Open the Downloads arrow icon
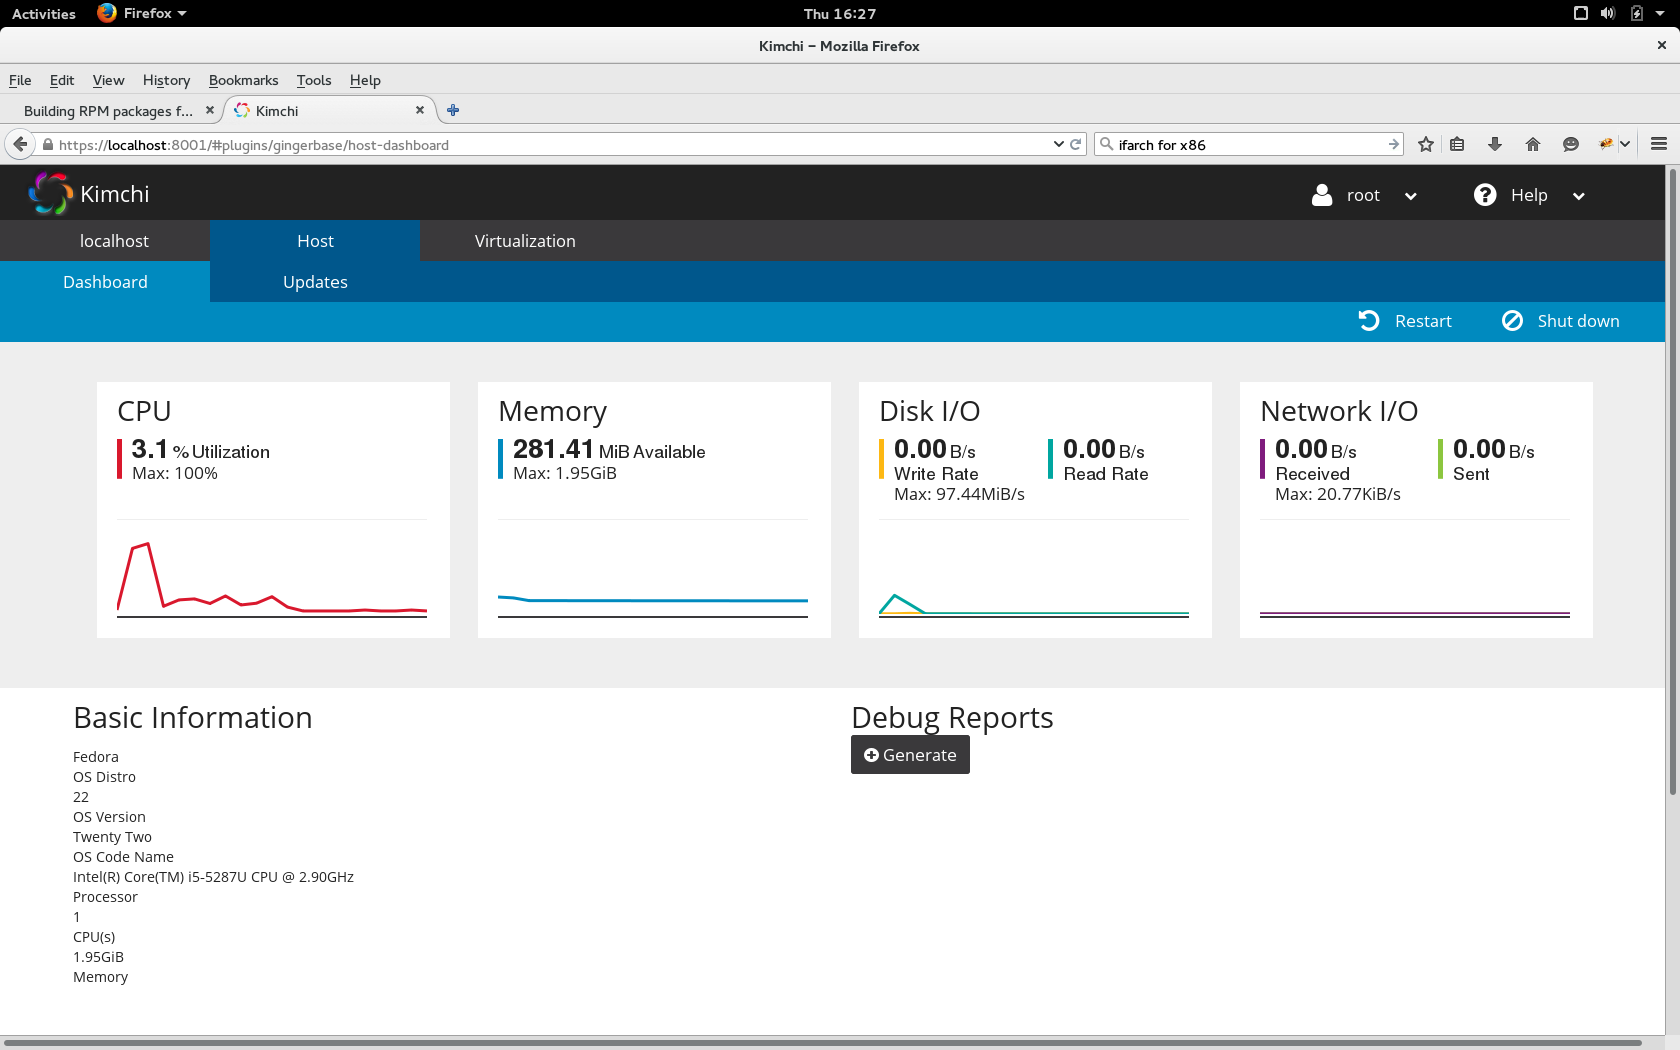 point(1495,144)
